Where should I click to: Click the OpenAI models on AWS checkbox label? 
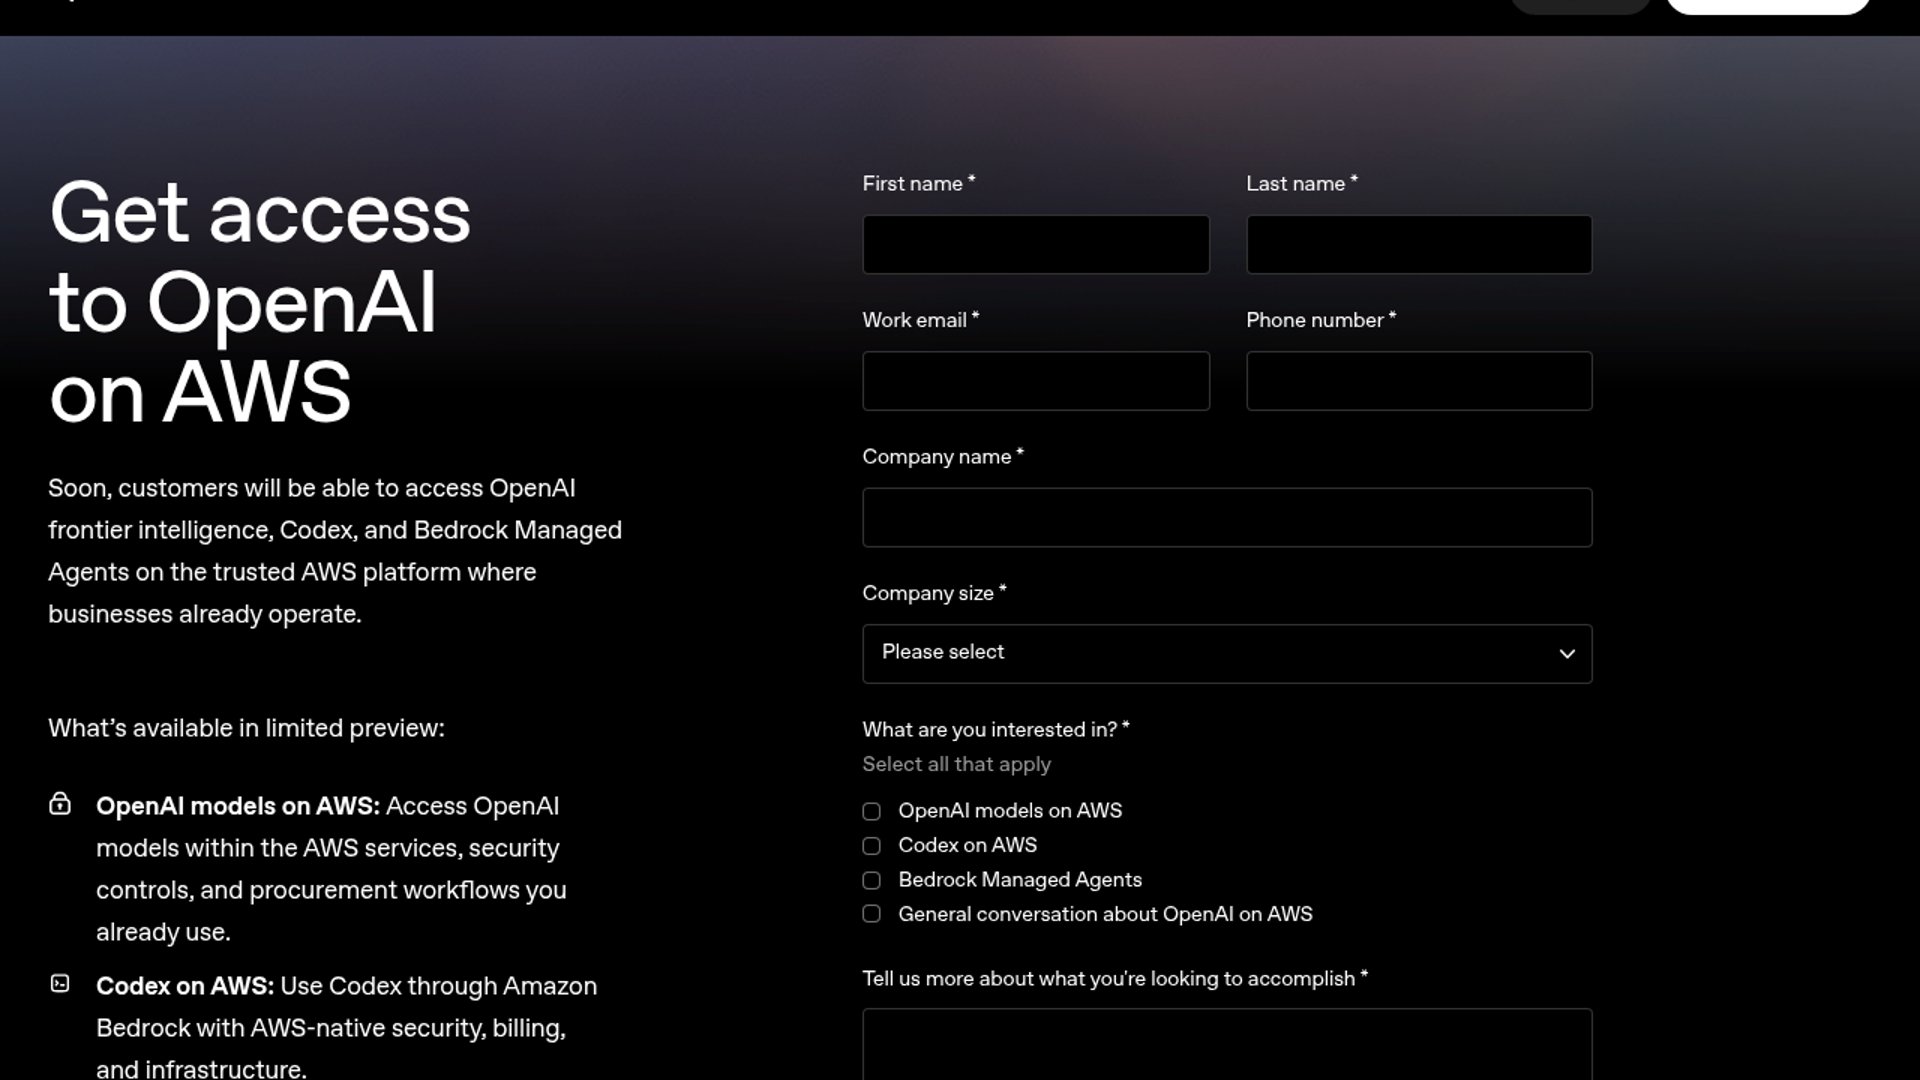point(1009,811)
